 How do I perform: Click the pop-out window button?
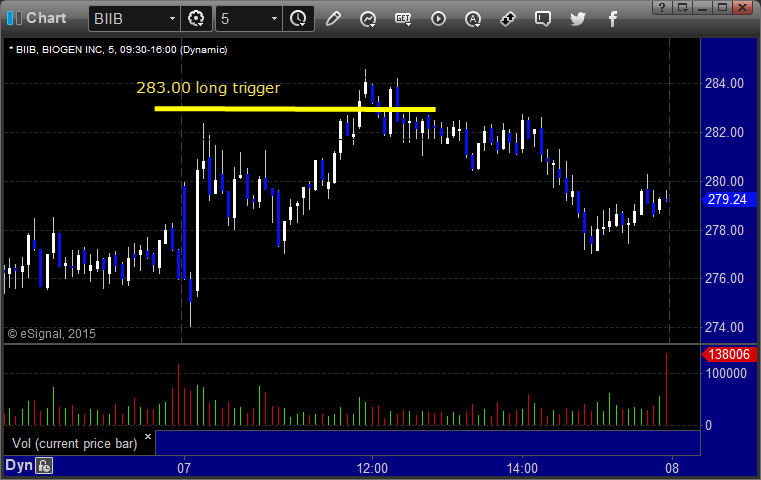point(683,7)
